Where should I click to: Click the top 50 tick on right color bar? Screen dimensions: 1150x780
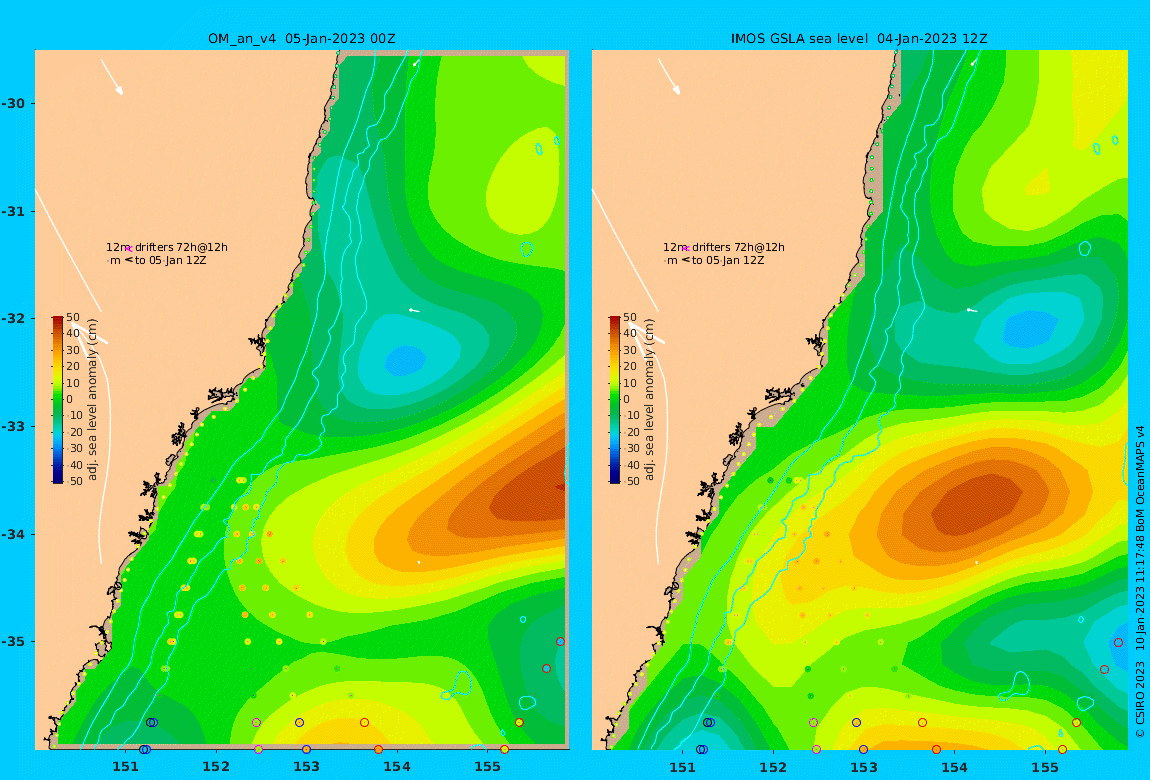tap(631, 317)
